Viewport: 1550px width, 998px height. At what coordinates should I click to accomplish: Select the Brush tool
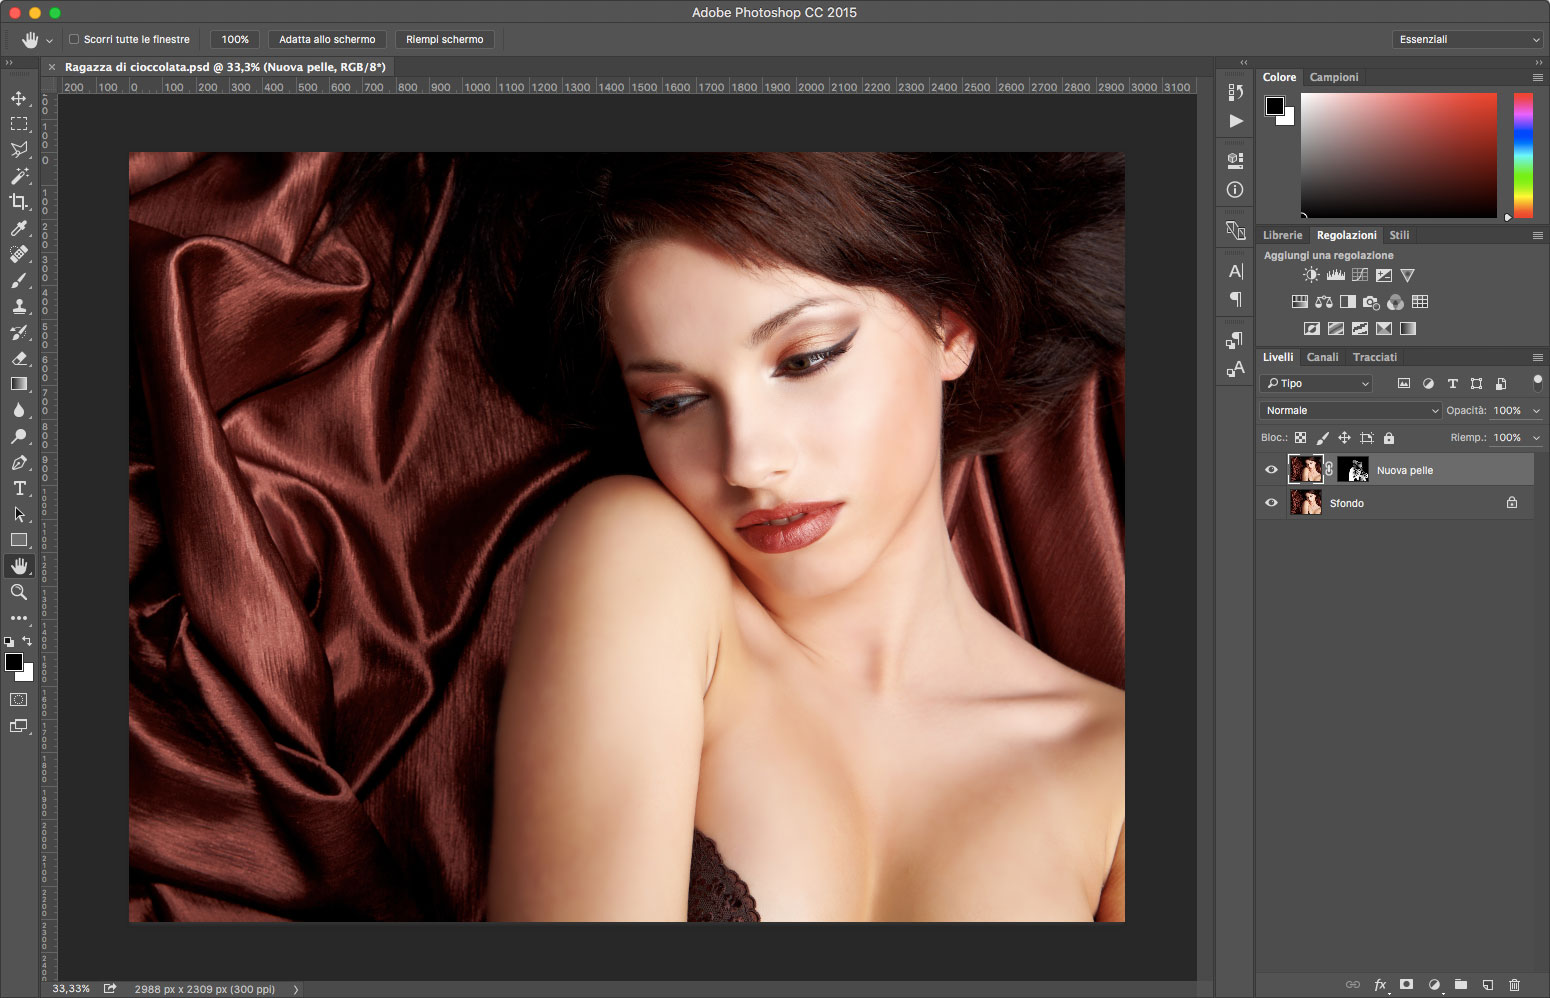pyautogui.click(x=19, y=280)
